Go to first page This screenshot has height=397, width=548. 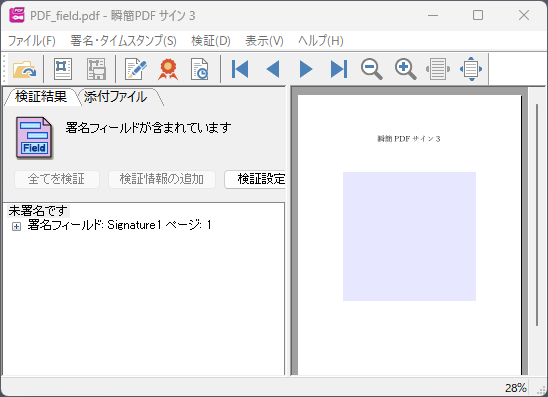tap(240, 69)
